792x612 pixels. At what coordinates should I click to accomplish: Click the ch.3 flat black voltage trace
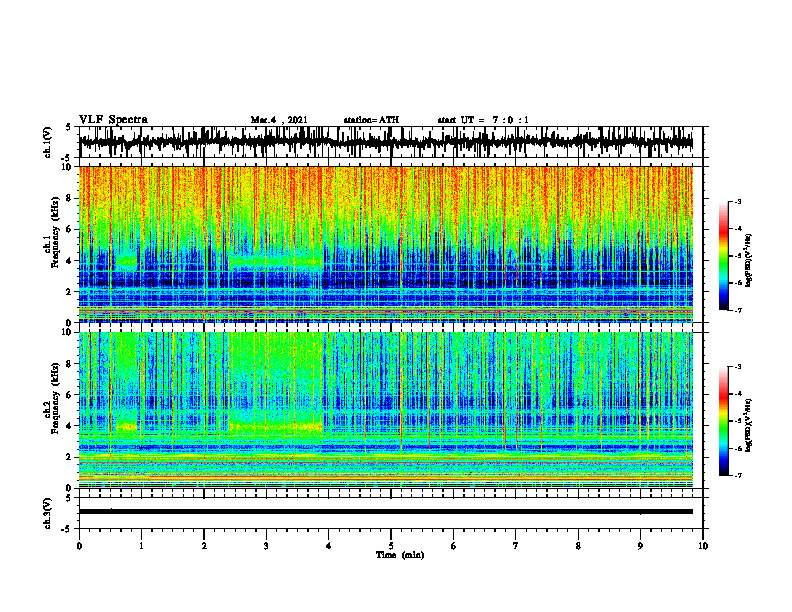pos(385,512)
